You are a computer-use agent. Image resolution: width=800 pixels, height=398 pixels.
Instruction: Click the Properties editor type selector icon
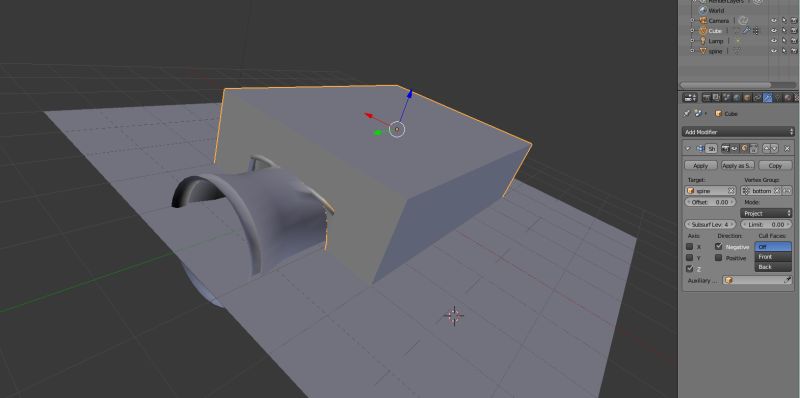(690, 97)
